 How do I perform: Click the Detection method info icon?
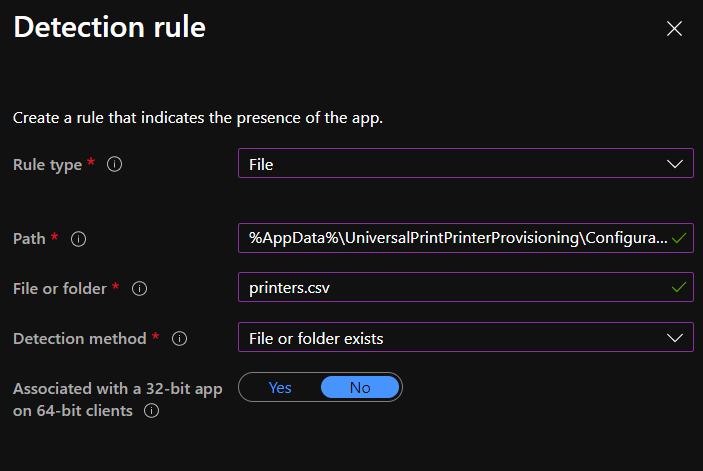(x=180, y=339)
